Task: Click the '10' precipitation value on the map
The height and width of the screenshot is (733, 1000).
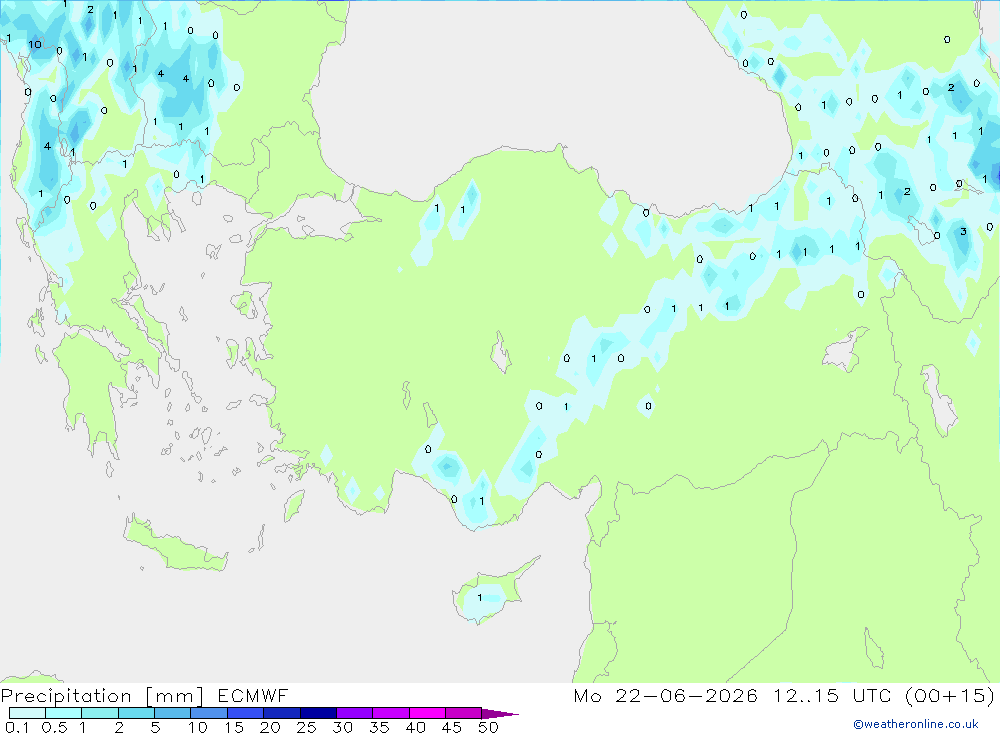Action: click(35, 45)
